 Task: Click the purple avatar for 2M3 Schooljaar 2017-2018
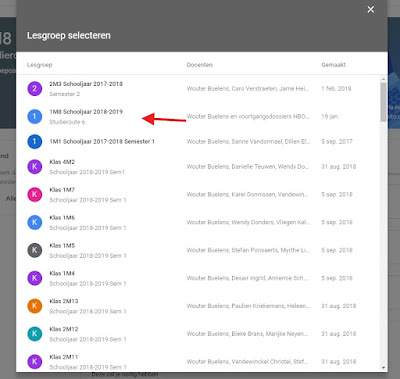tap(34, 89)
